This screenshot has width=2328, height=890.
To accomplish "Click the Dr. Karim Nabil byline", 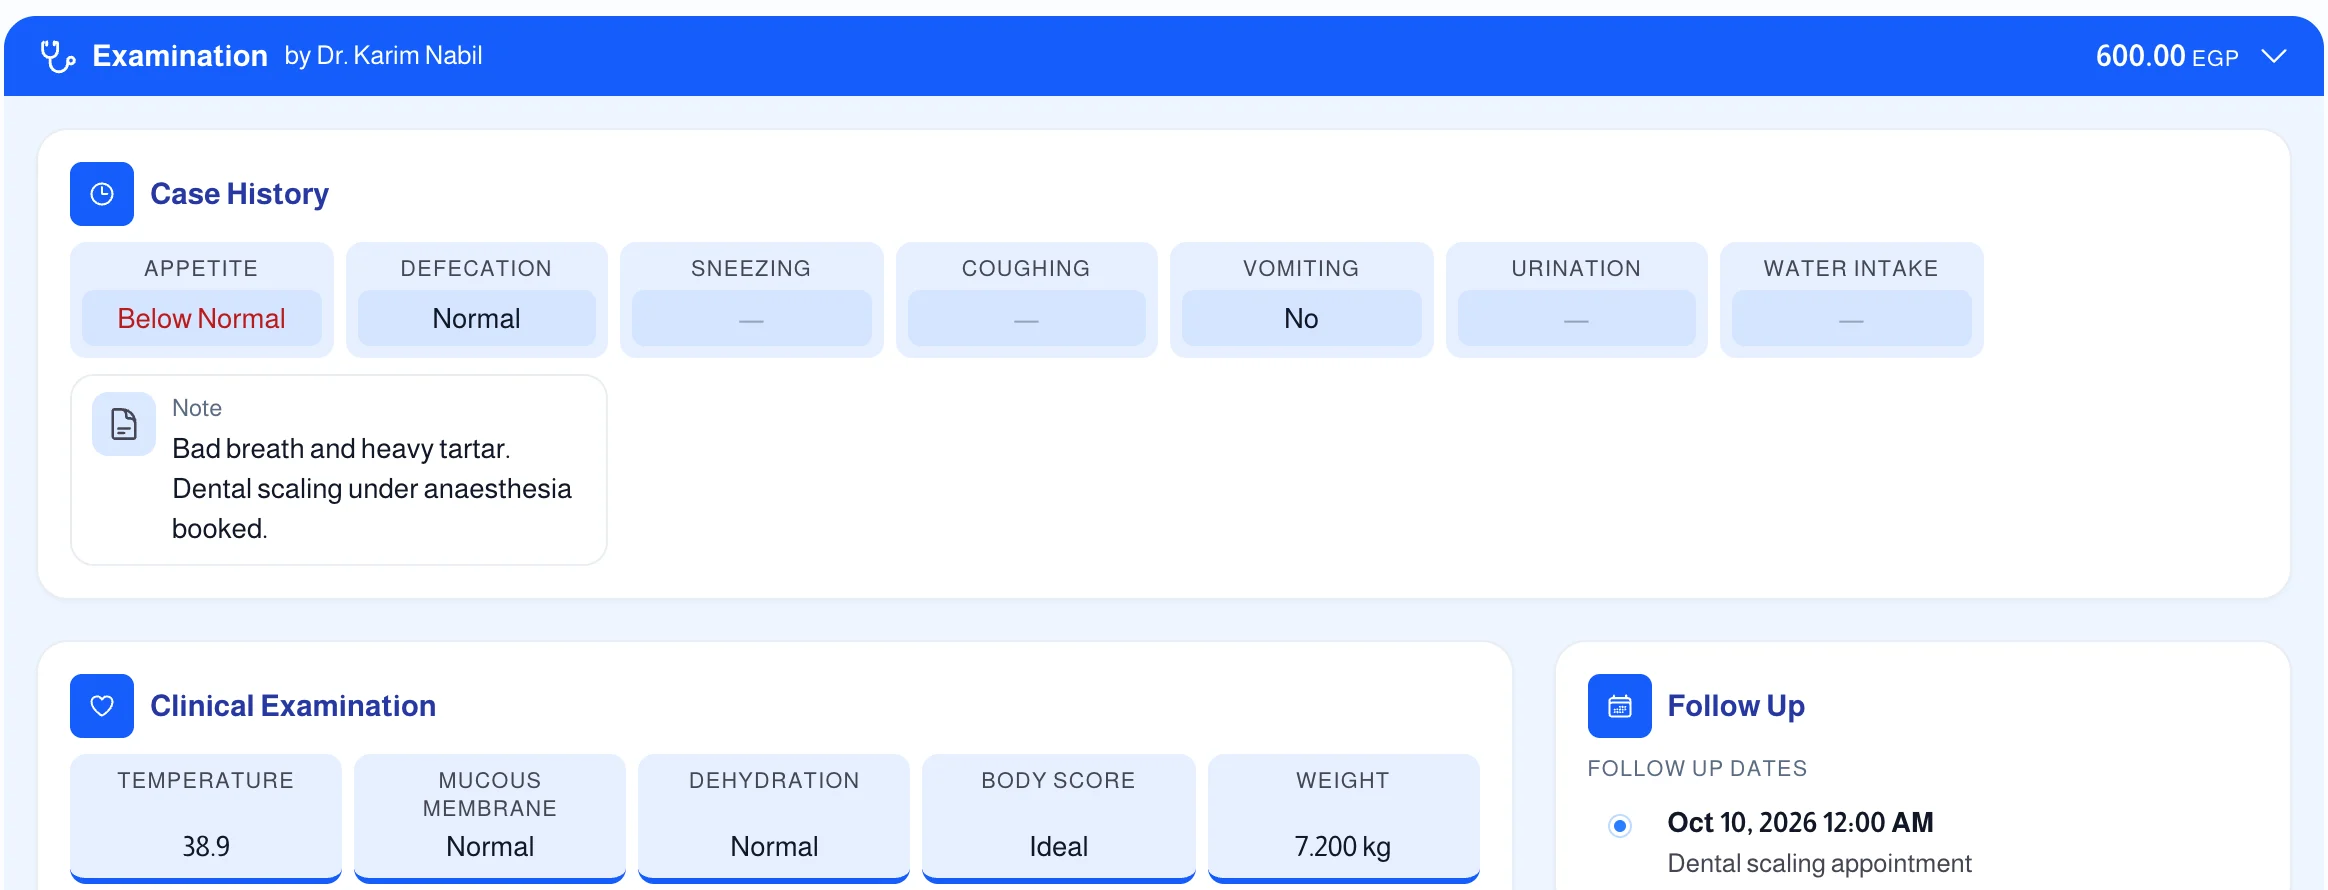I will click(383, 56).
